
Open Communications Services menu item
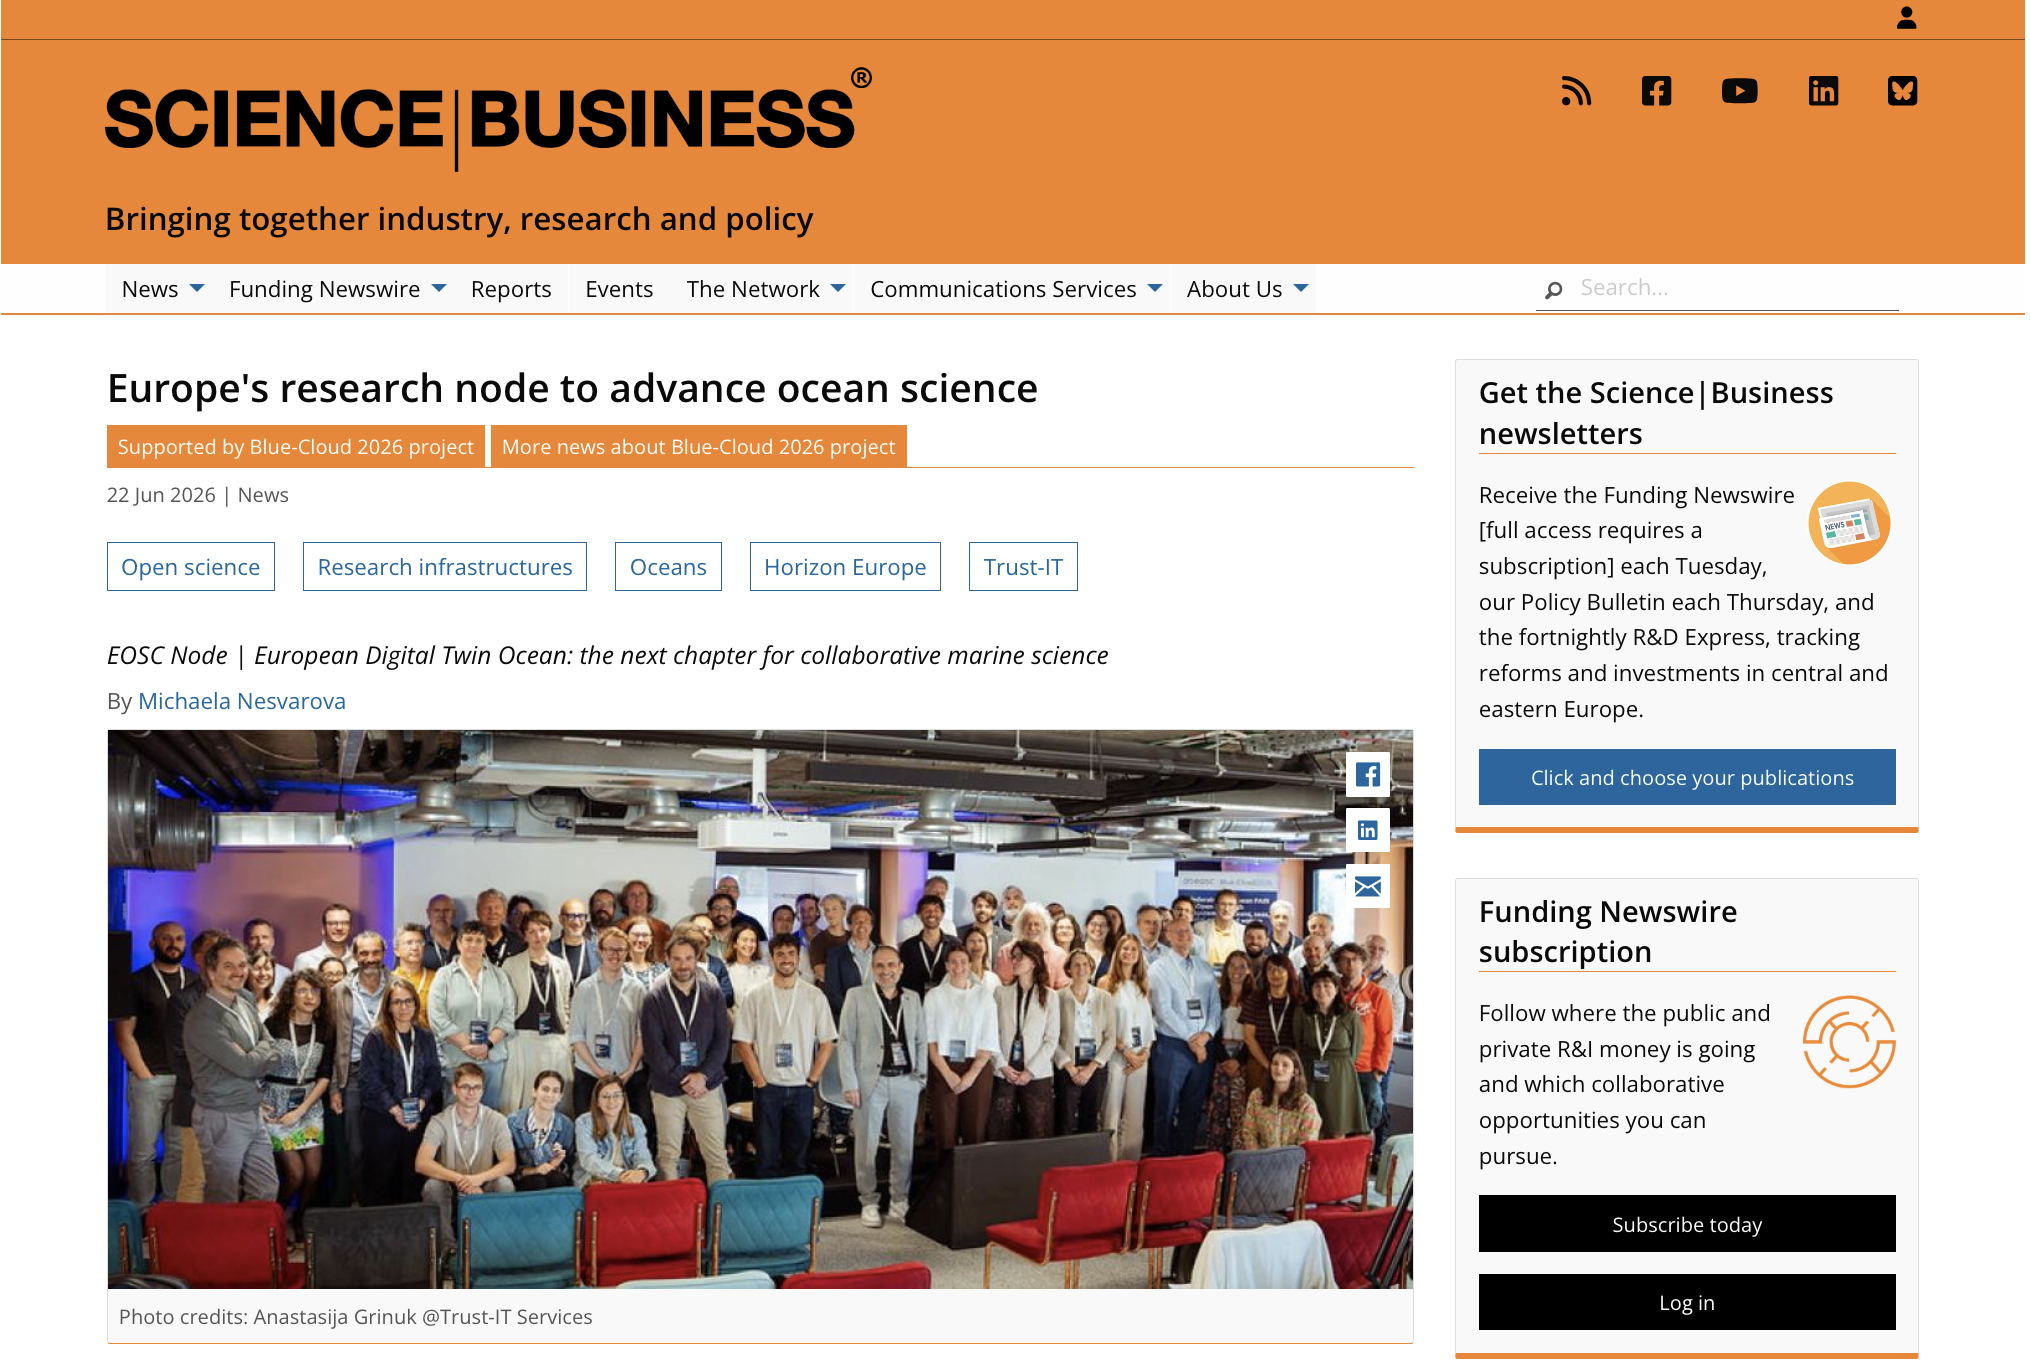(1003, 289)
